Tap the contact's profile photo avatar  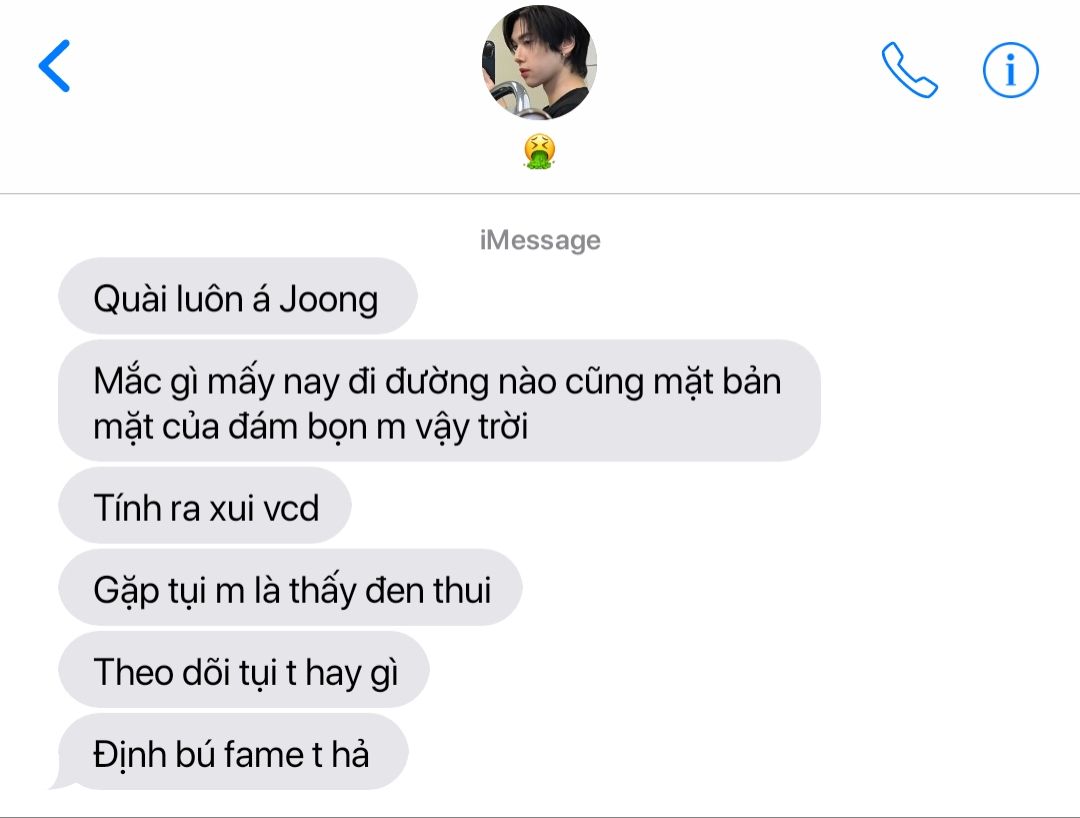point(539,62)
